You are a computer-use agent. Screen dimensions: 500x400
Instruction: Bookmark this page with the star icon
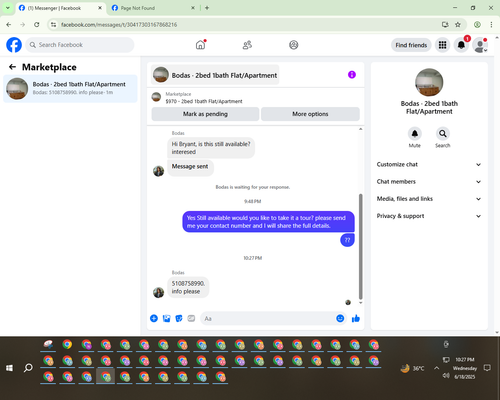pyautogui.click(x=458, y=25)
